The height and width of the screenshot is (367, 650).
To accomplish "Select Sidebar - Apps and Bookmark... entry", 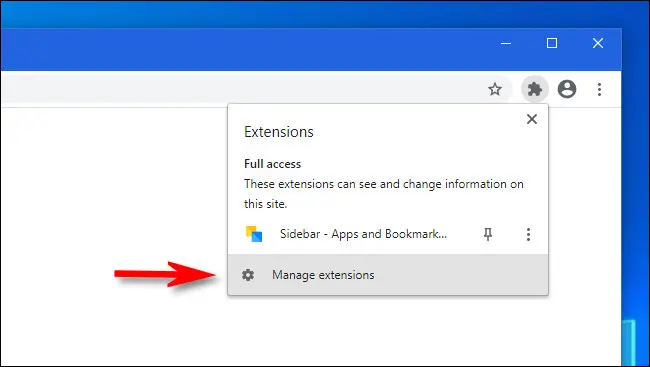I will (x=363, y=234).
